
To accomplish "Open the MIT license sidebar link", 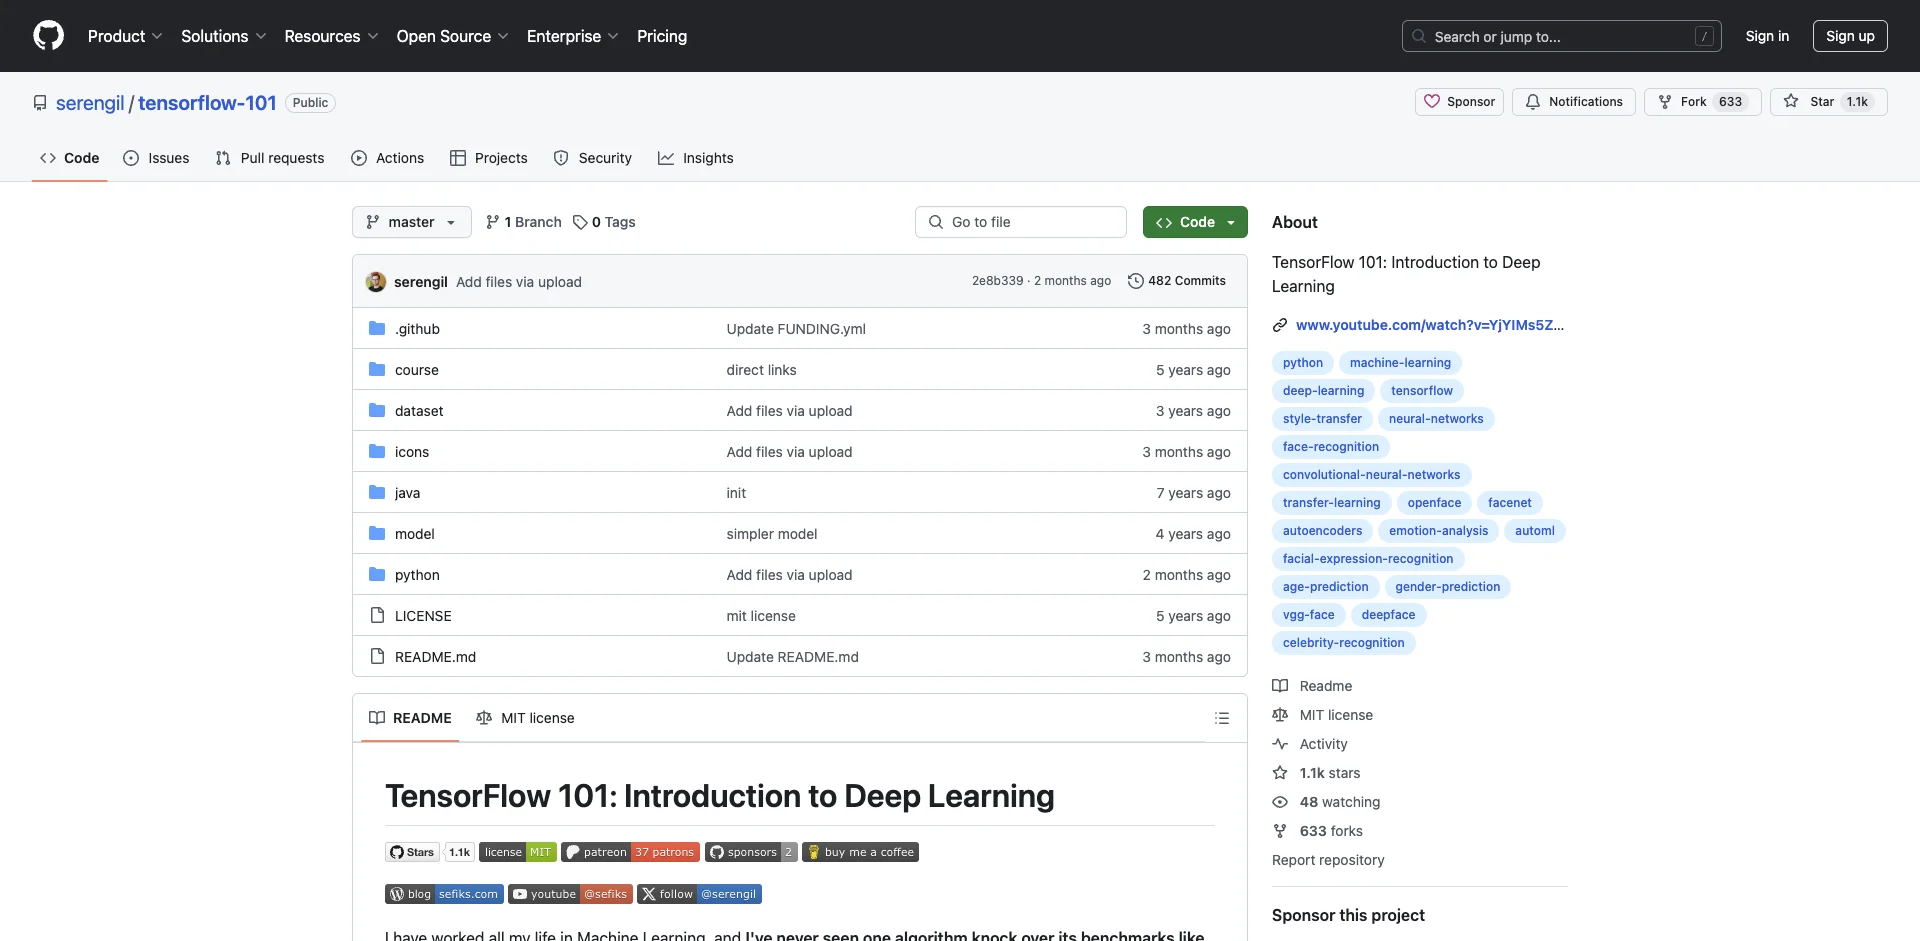I will pyautogui.click(x=1322, y=715).
